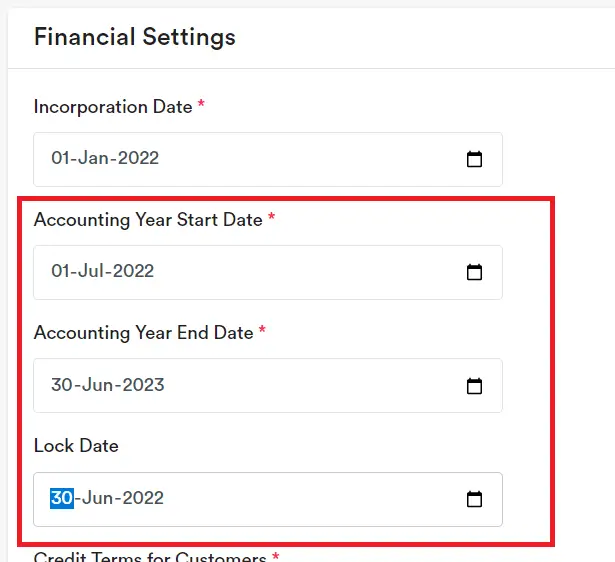615x562 pixels.
Task: Select year "2022" in the Lock Date field
Action: [x=141, y=498]
